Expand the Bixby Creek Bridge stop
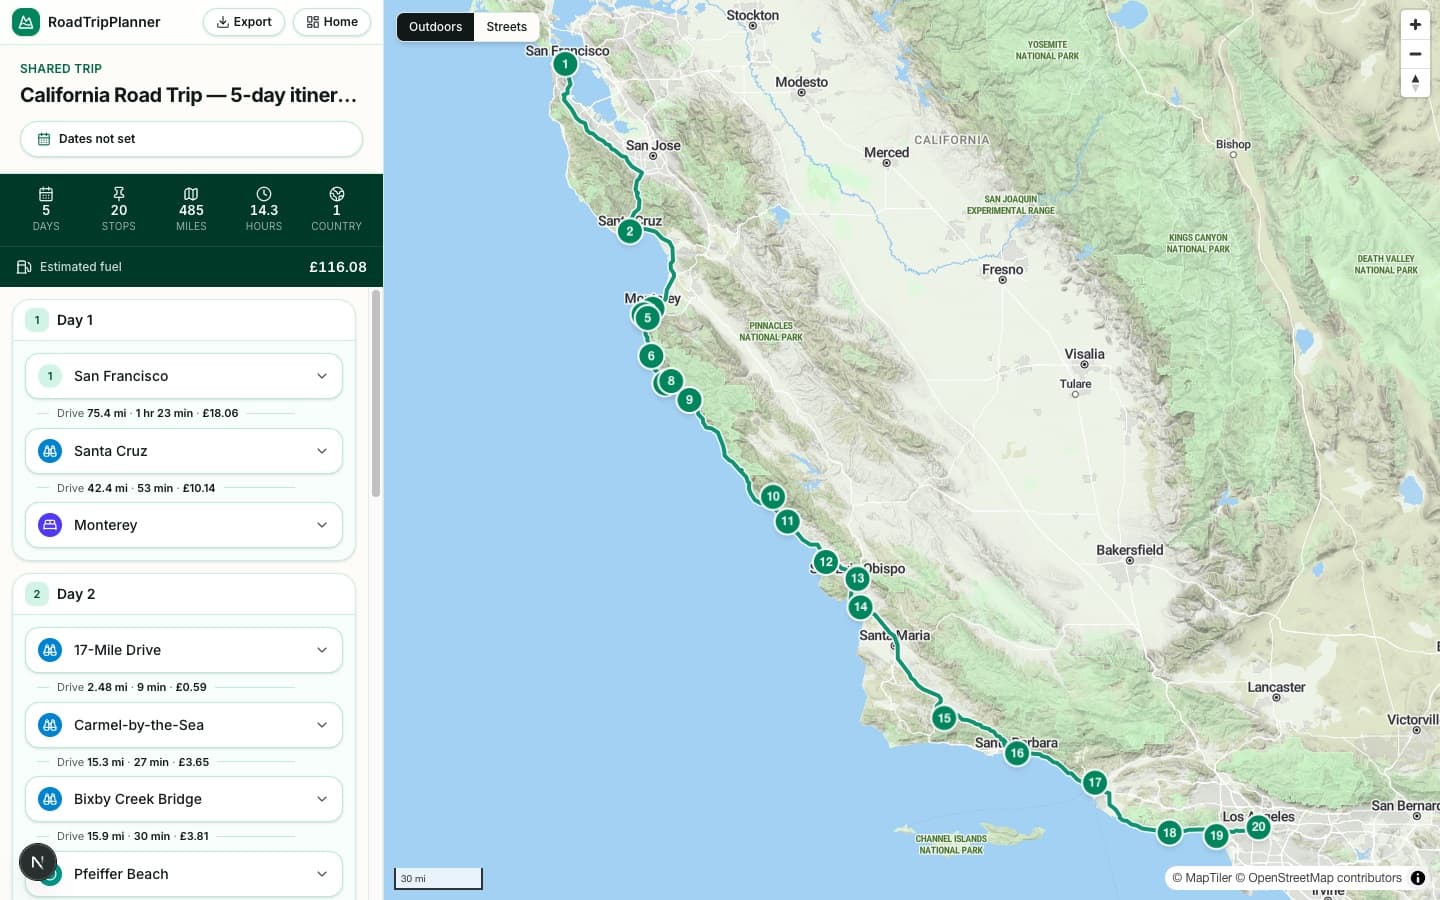 pos(184,799)
